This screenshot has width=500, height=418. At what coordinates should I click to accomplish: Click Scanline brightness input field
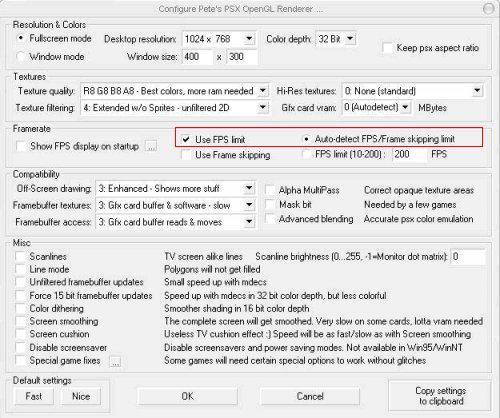pyautogui.click(x=467, y=257)
